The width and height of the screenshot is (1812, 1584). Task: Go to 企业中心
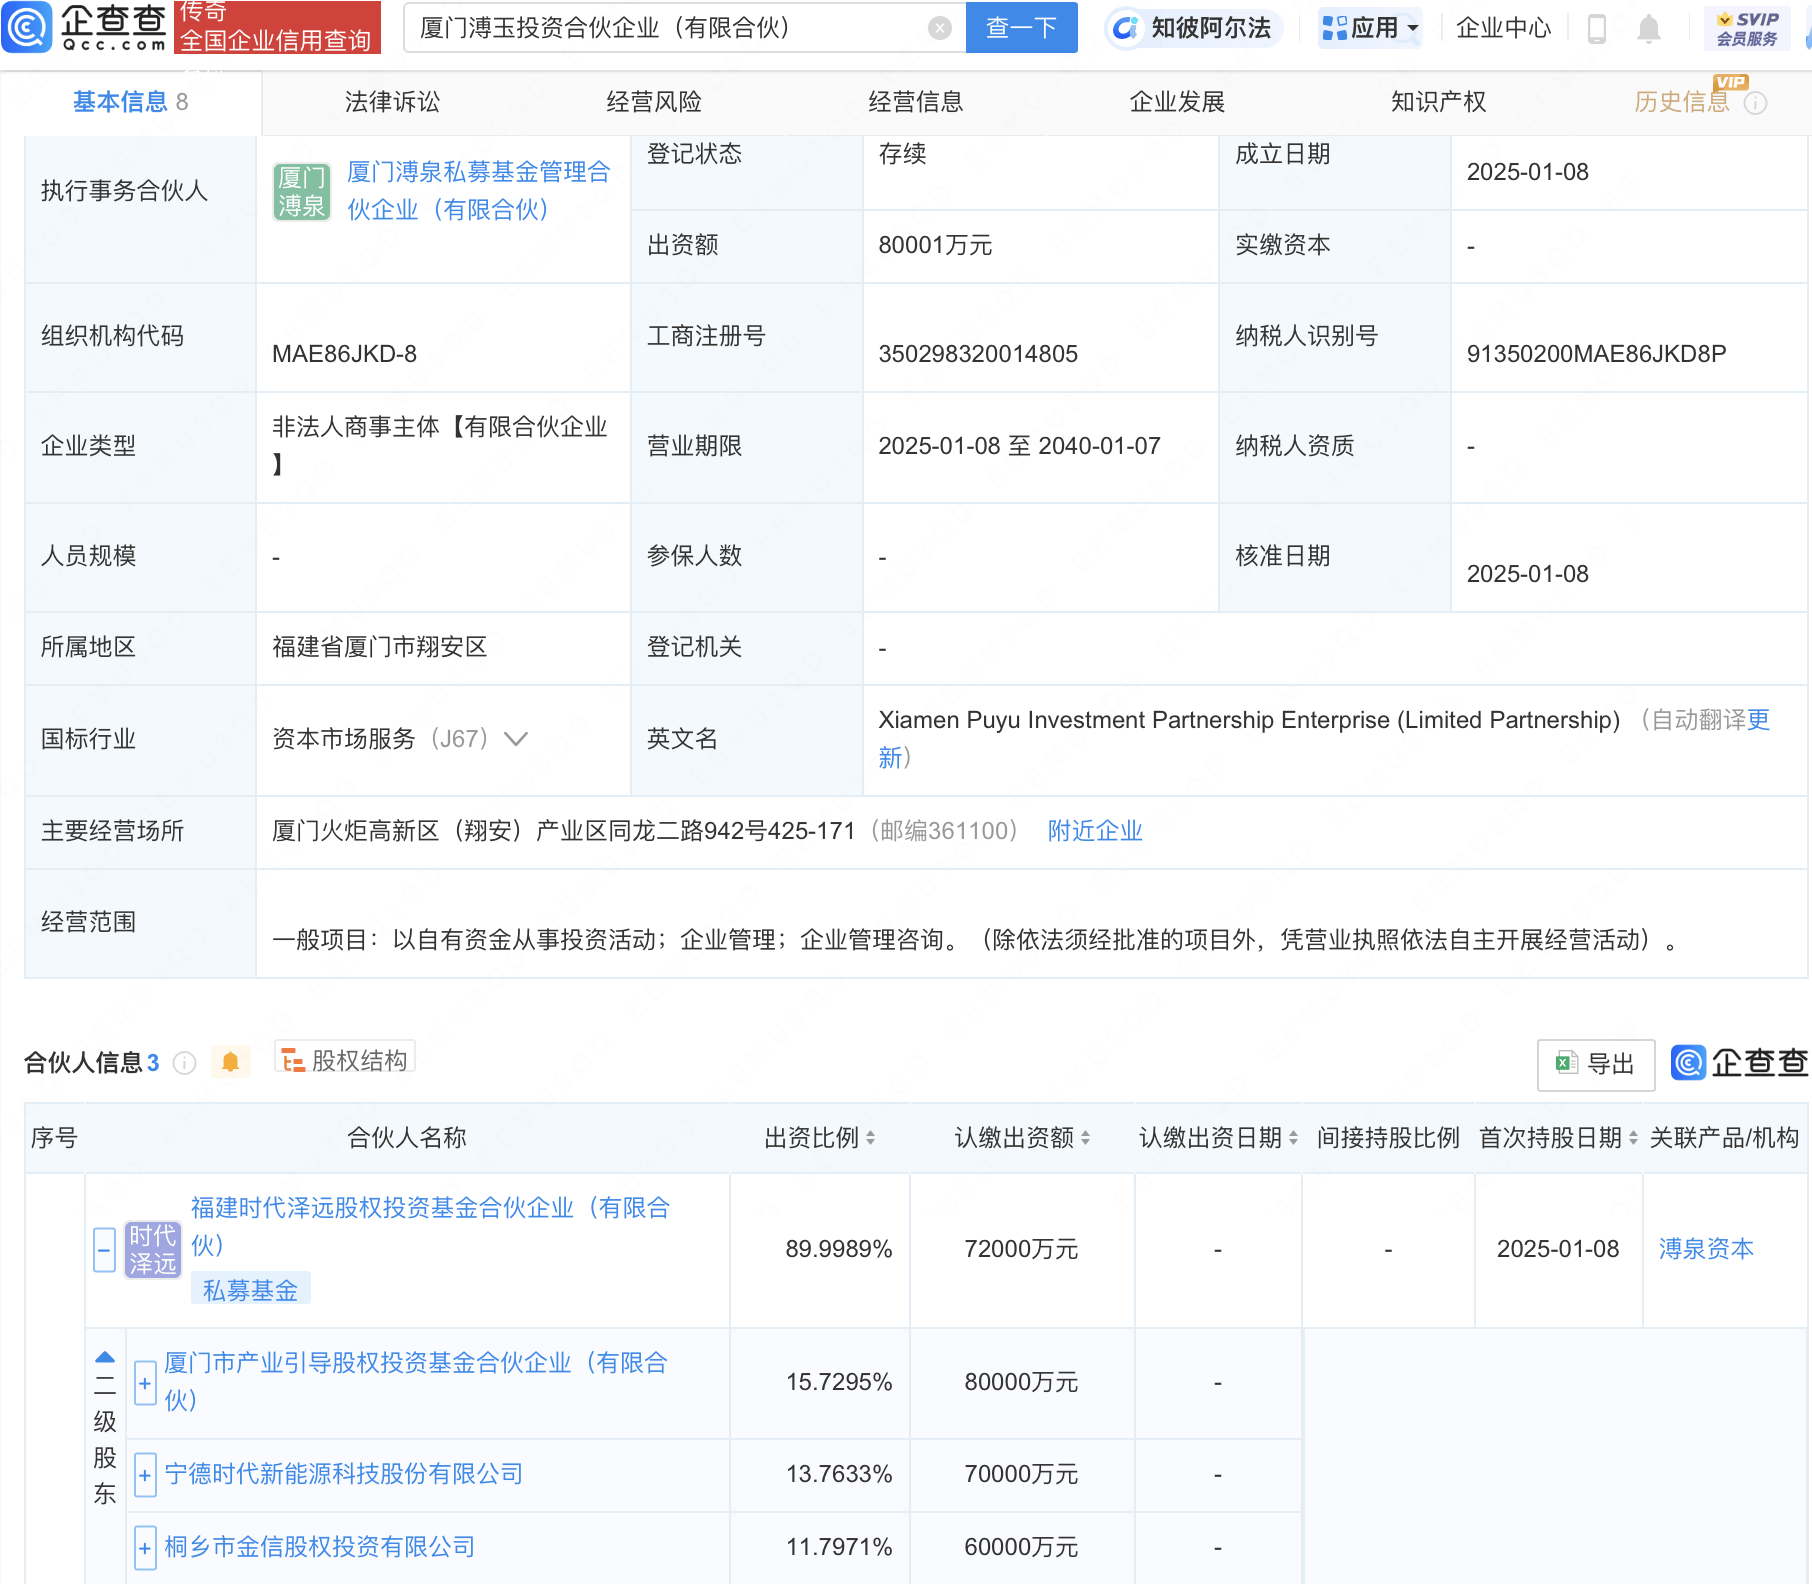pyautogui.click(x=1503, y=28)
